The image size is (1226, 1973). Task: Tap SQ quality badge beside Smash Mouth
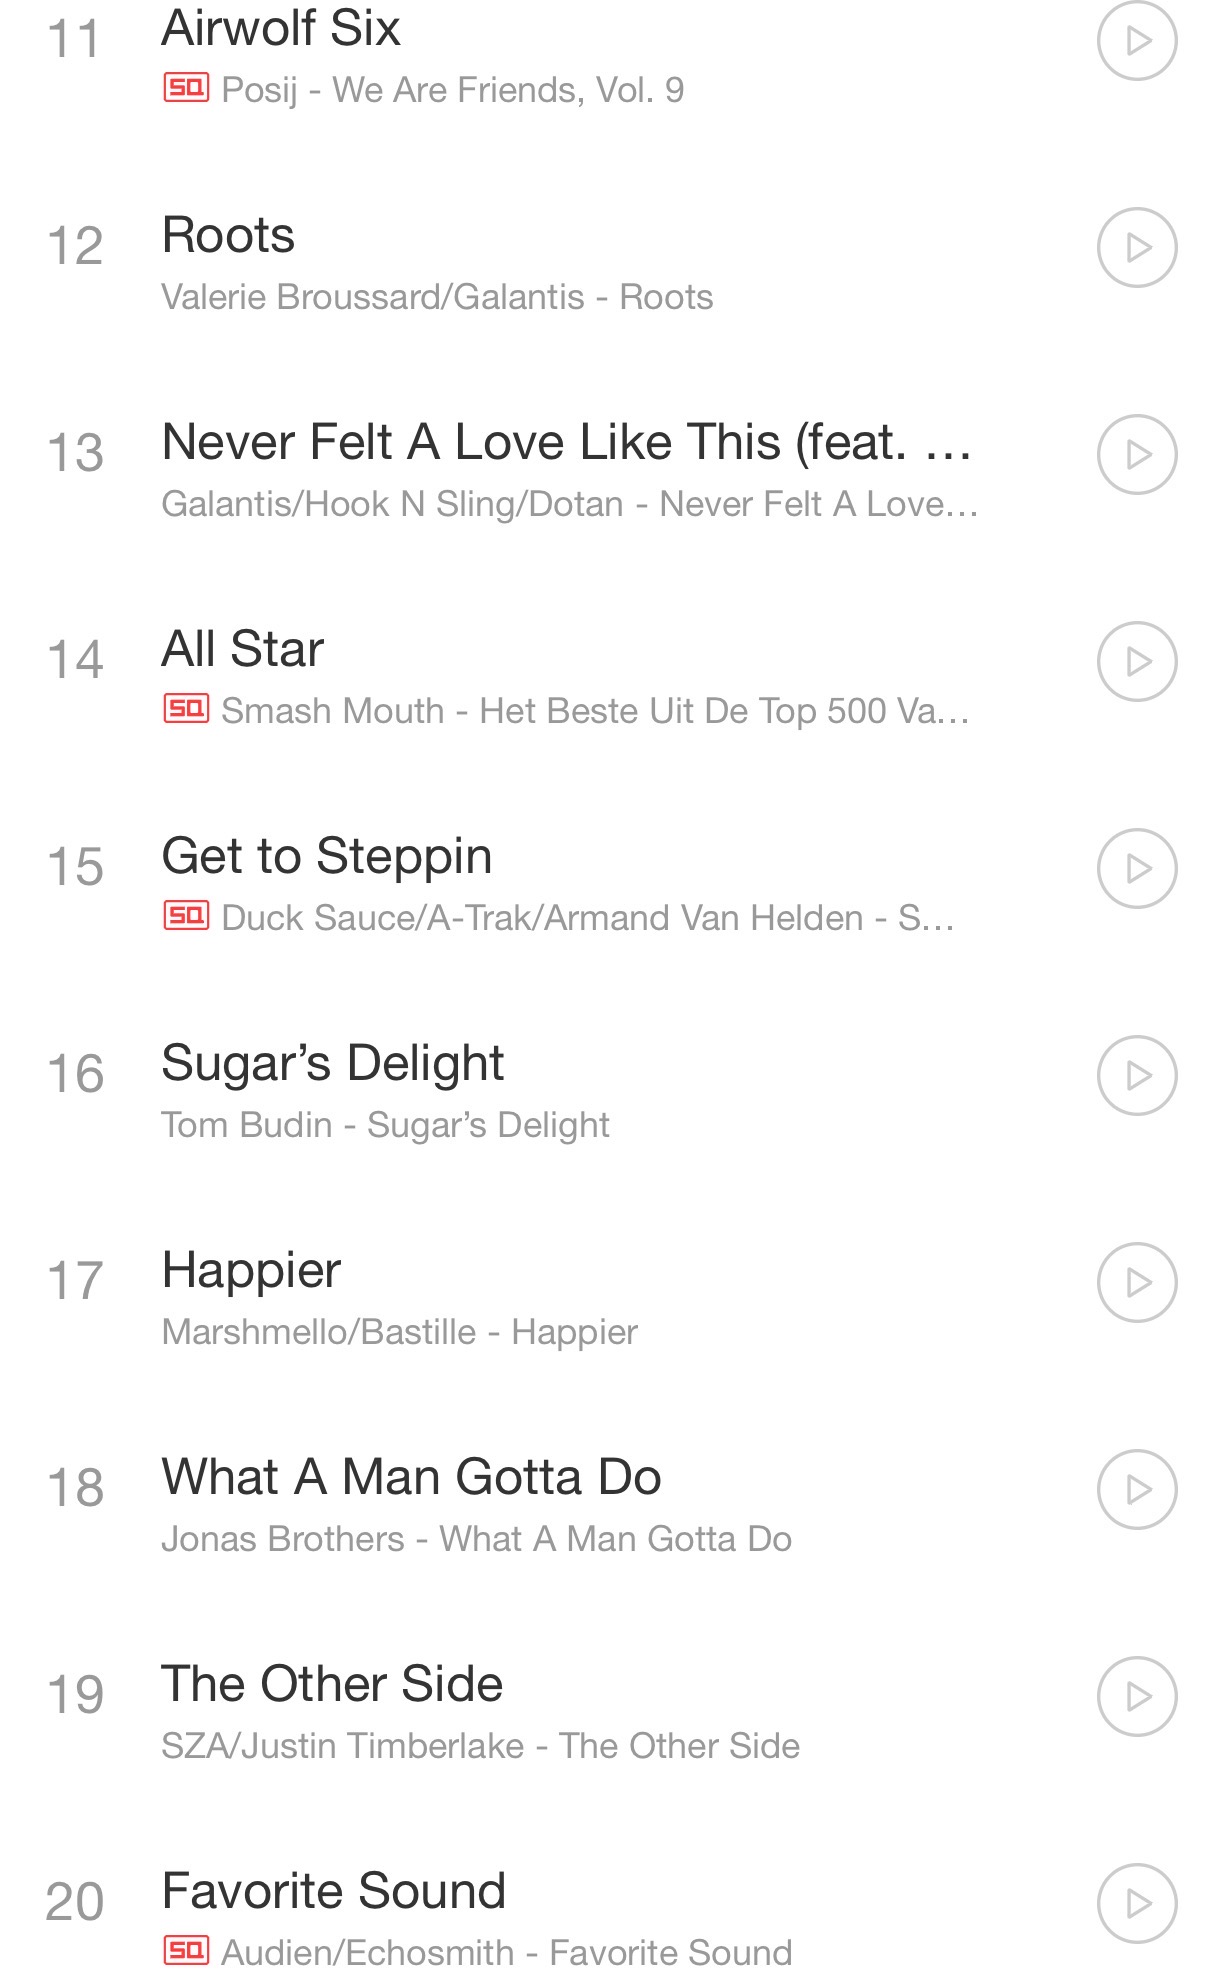click(186, 709)
